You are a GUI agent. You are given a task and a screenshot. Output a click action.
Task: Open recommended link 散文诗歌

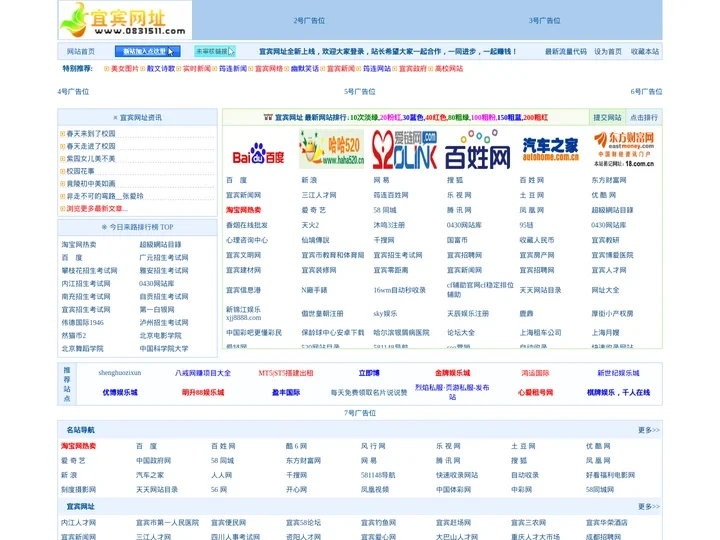click(161, 68)
